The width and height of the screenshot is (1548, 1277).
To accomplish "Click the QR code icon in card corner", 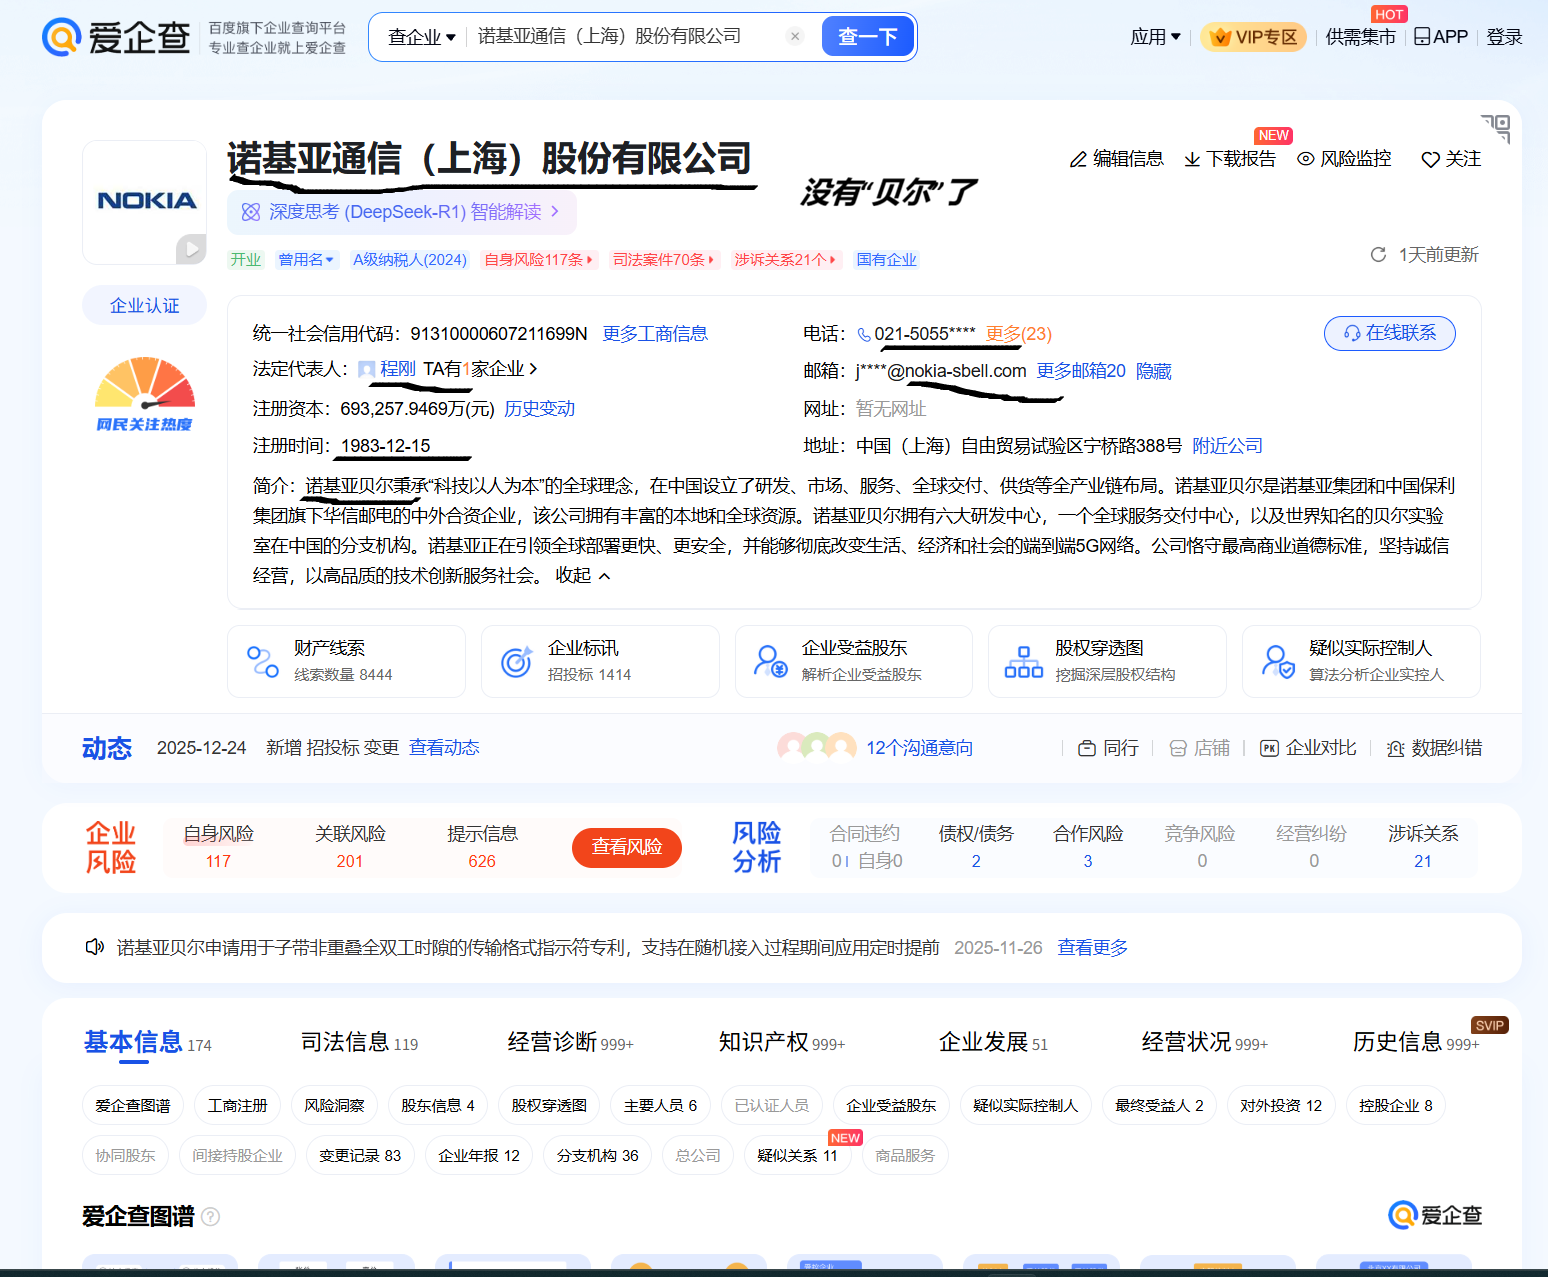I will [x=1496, y=127].
